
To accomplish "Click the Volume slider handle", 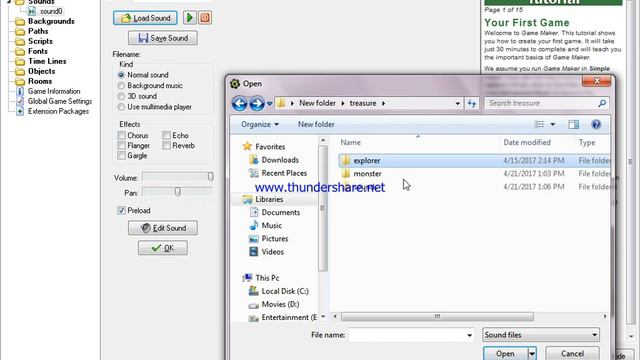I will (x=210, y=176).
